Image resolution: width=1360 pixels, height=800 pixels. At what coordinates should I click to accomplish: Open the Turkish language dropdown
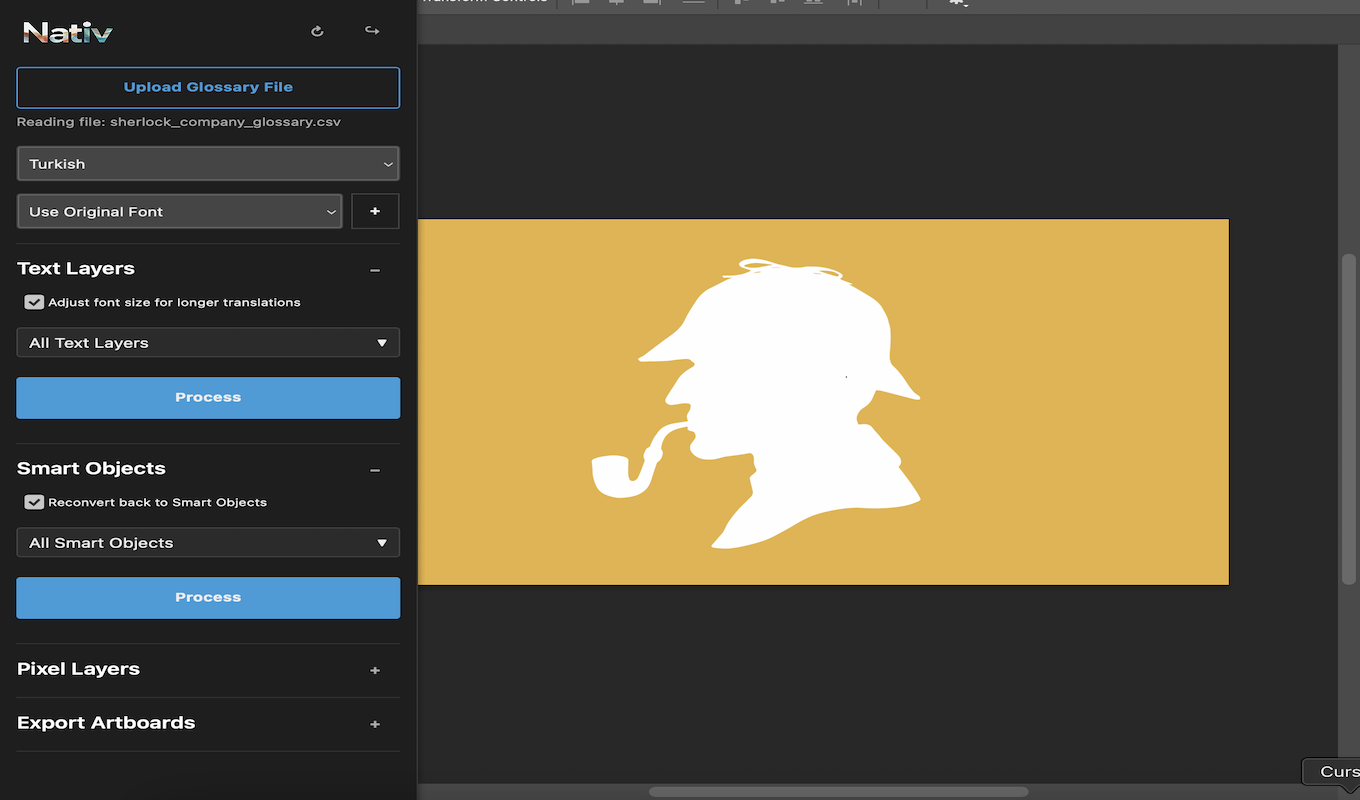click(208, 163)
